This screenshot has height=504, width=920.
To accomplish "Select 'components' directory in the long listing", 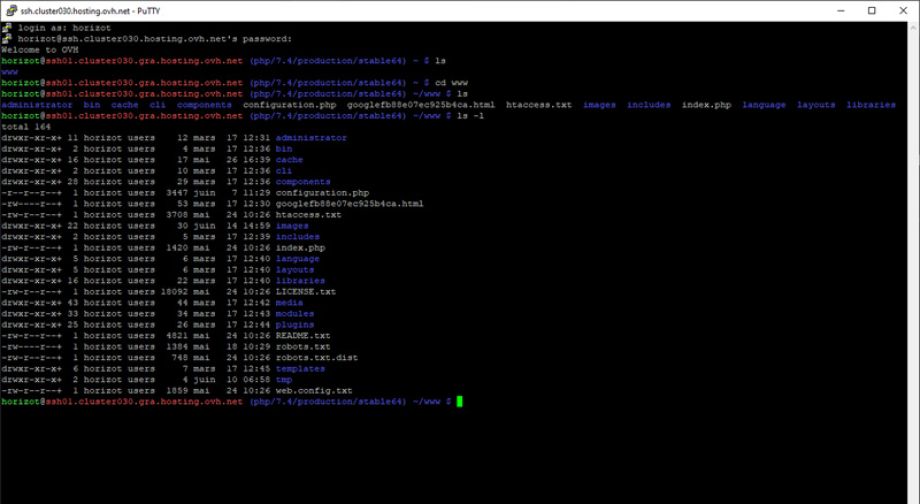I will click(x=303, y=182).
